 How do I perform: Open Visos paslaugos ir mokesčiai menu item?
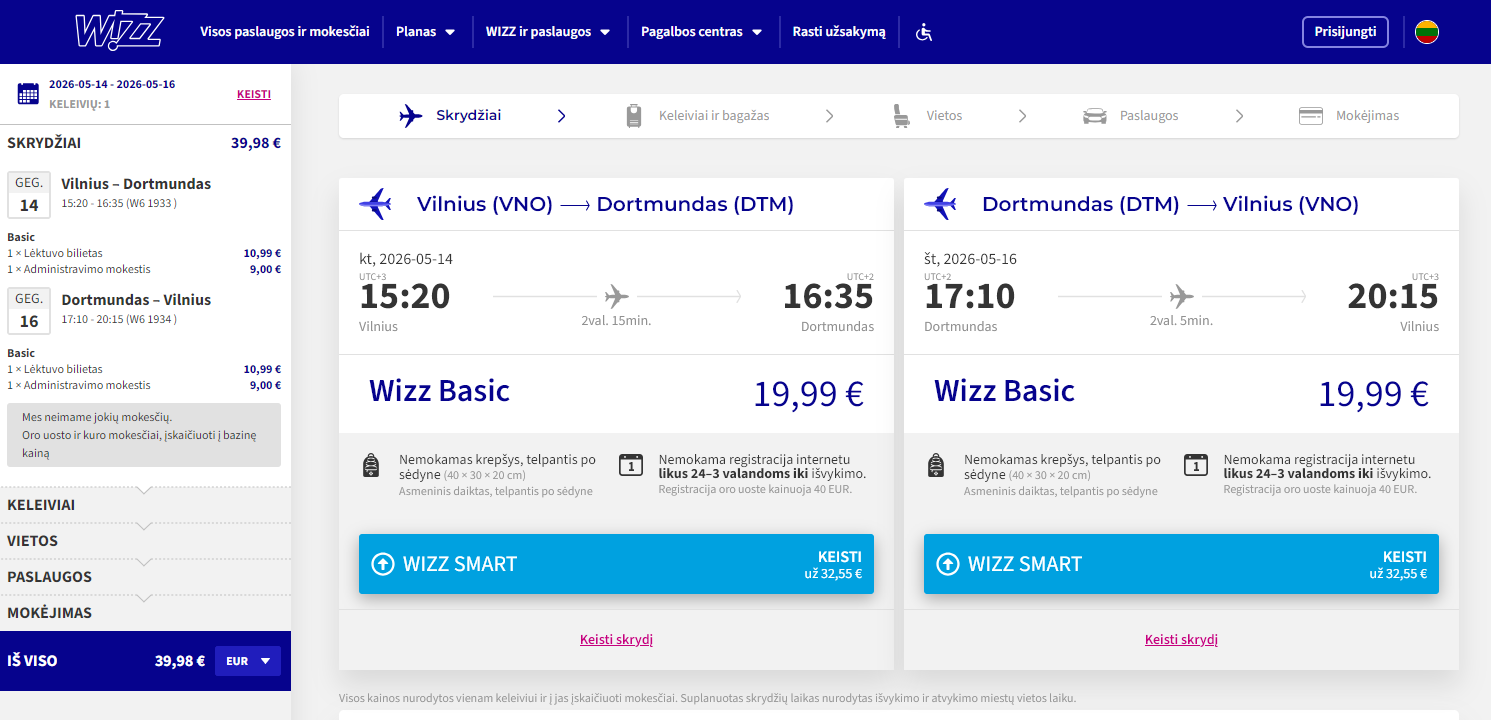tap(285, 32)
